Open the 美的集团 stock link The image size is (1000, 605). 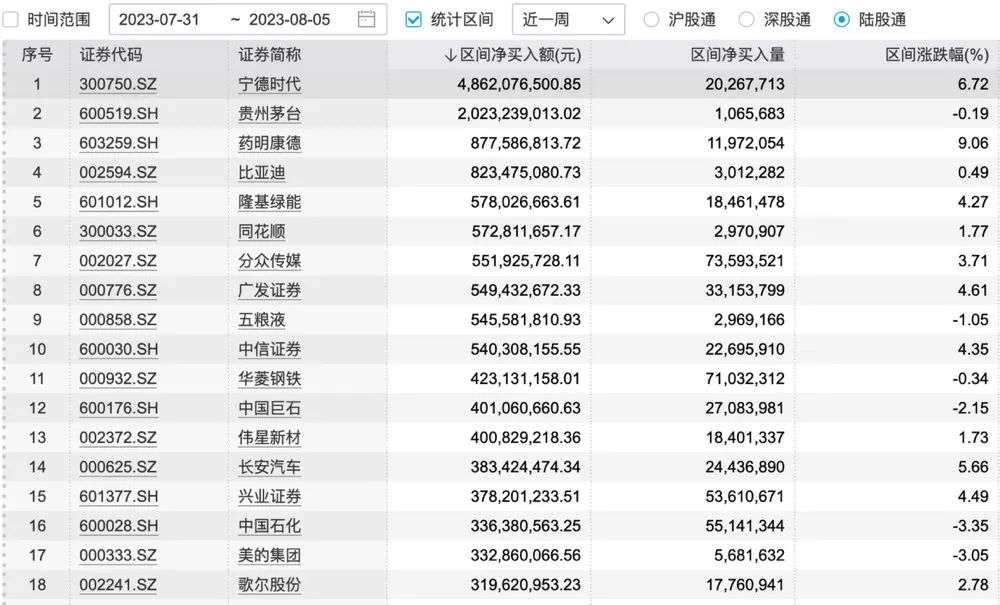[269, 555]
